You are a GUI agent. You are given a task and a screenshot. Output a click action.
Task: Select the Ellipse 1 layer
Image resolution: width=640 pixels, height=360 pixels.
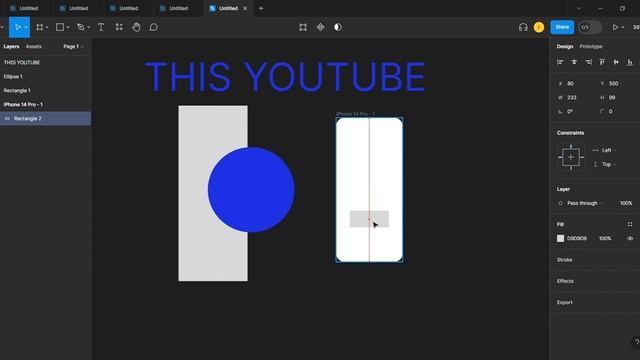point(46,77)
